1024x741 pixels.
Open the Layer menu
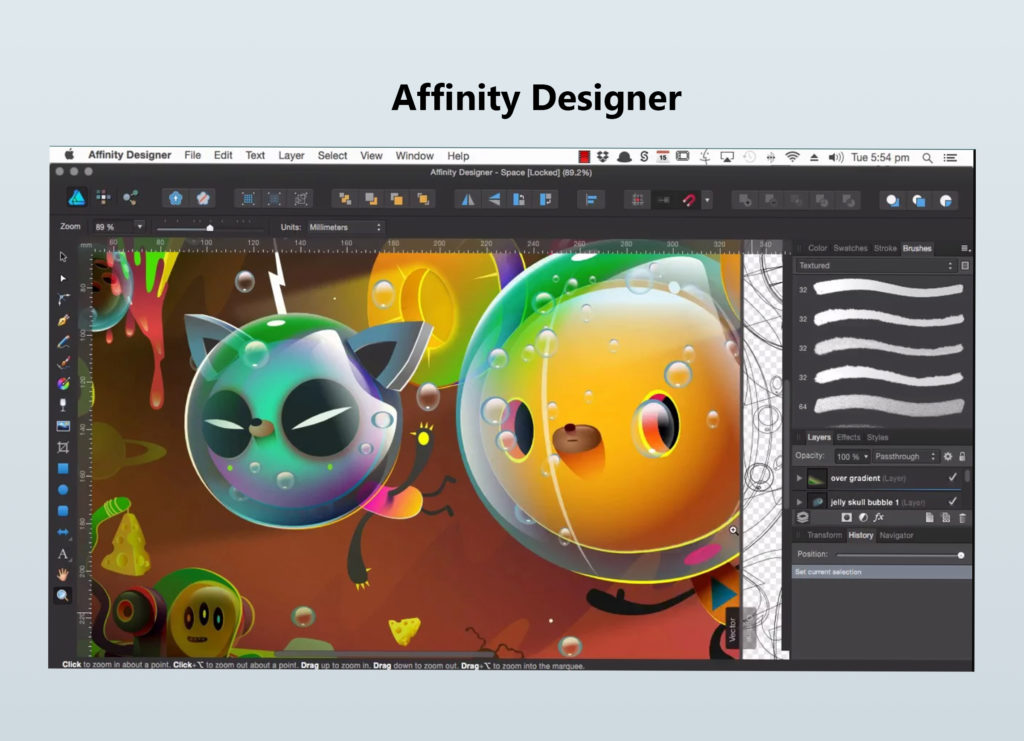pos(291,155)
